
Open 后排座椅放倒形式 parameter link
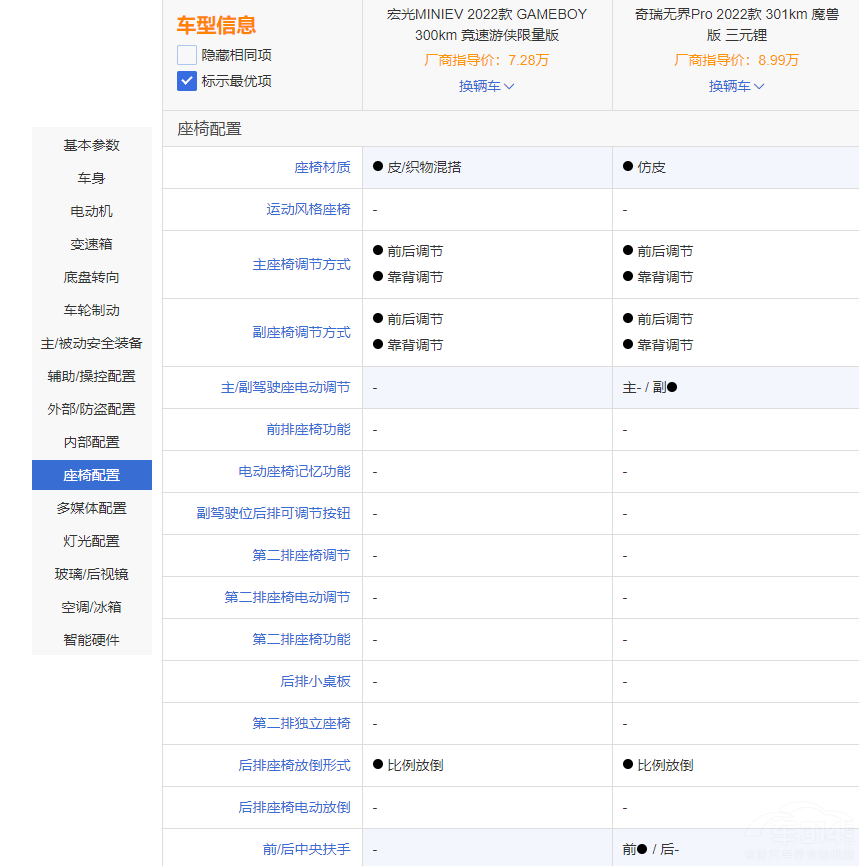(x=294, y=765)
